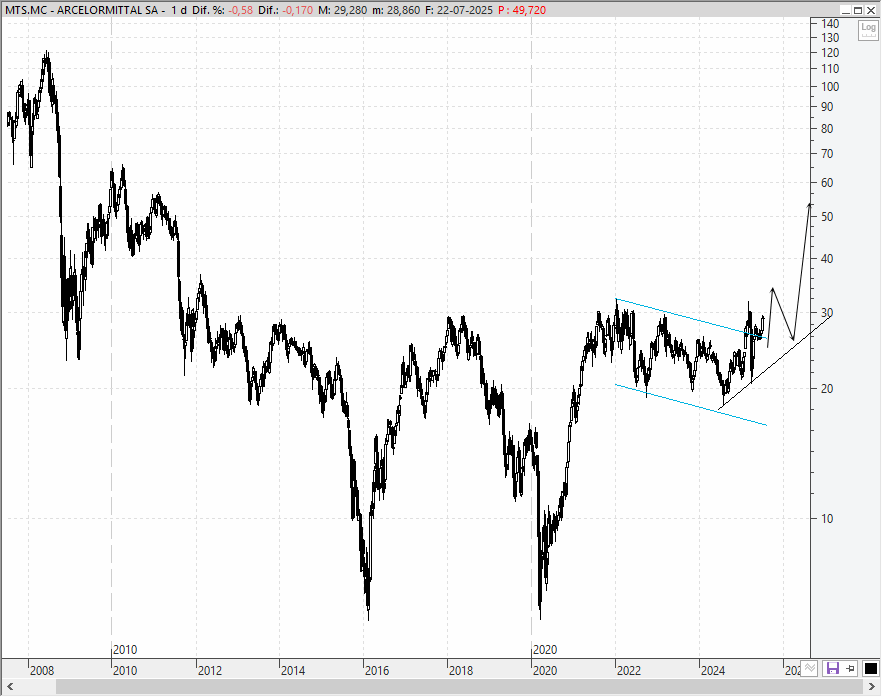The width and height of the screenshot is (882, 697).
Task: Click the 140 price axis label
Action: [830, 24]
